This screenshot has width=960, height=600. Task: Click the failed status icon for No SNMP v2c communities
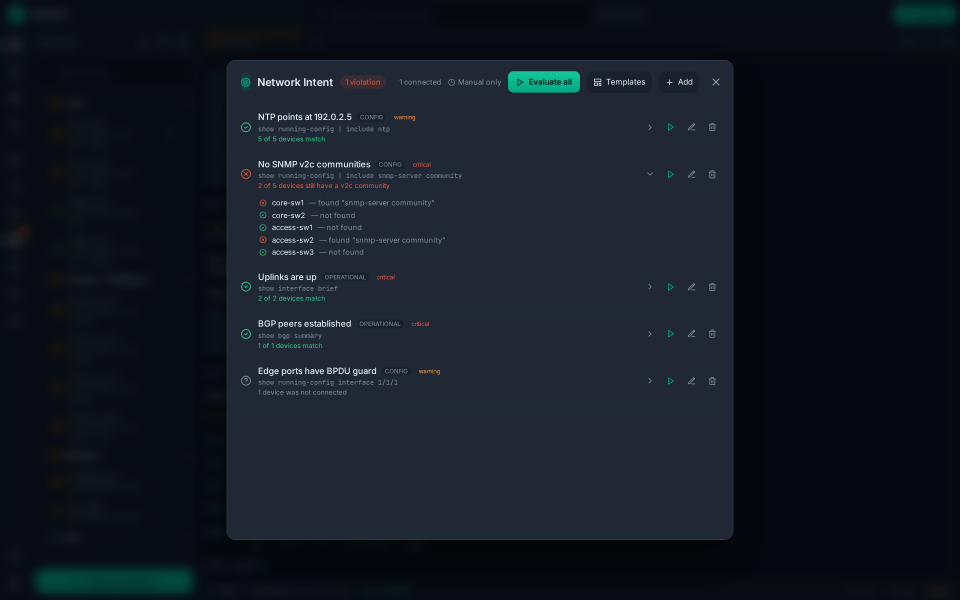(x=246, y=174)
